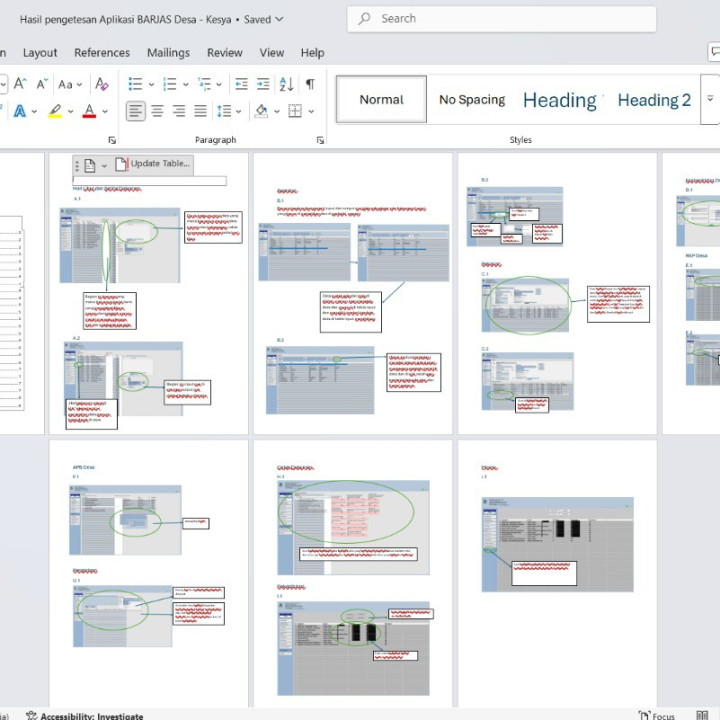This screenshot has height=720, width=720.
Task: Switch to the Mailings tab
Action: tap(168, 52)
